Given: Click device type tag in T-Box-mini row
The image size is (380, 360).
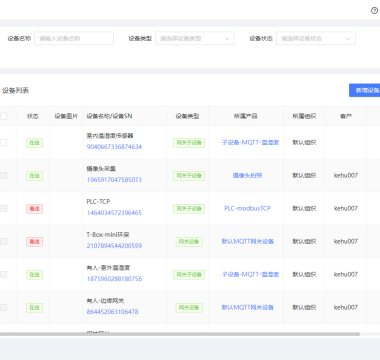Looking at the screenshot, I should [189, 242].
